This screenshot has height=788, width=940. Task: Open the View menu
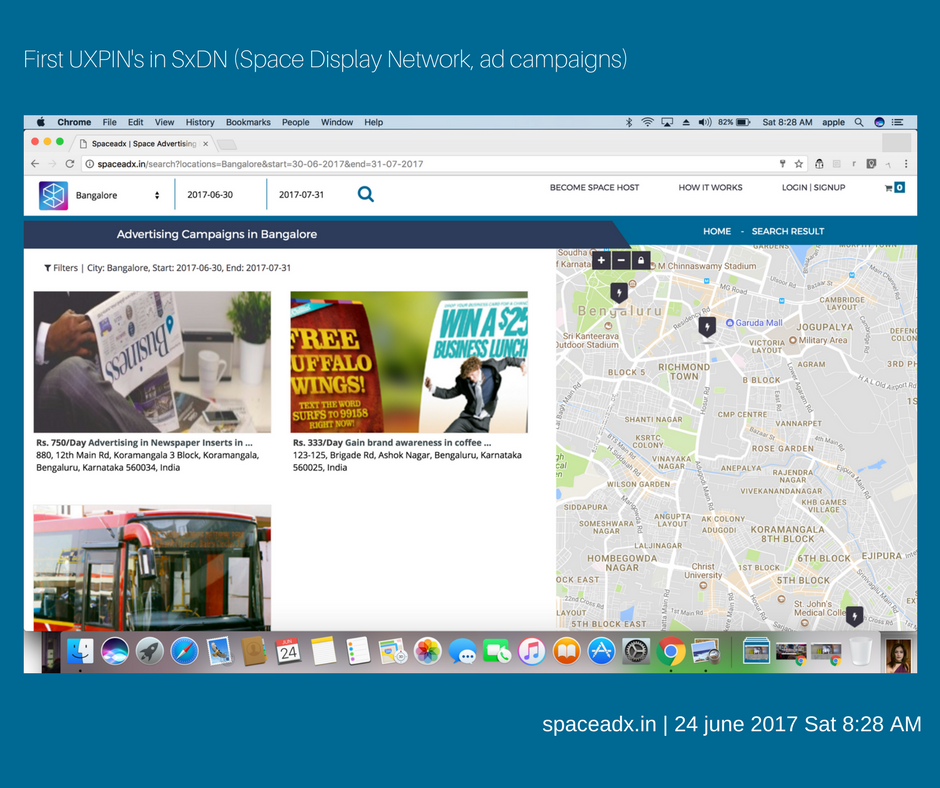coord(164,122)
